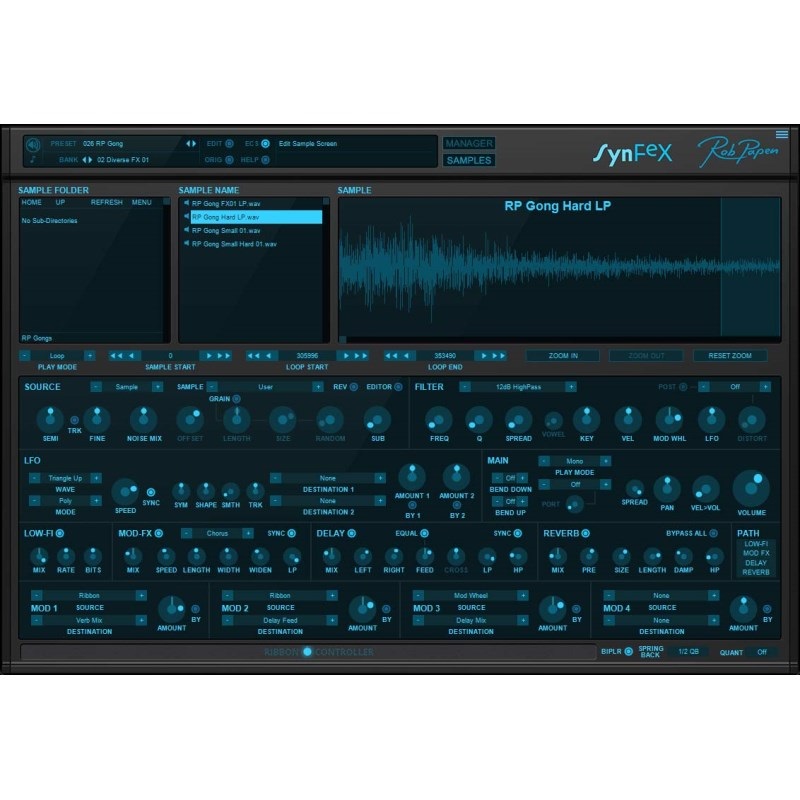Click Play Mode Loop plus button

coord(89,356)
